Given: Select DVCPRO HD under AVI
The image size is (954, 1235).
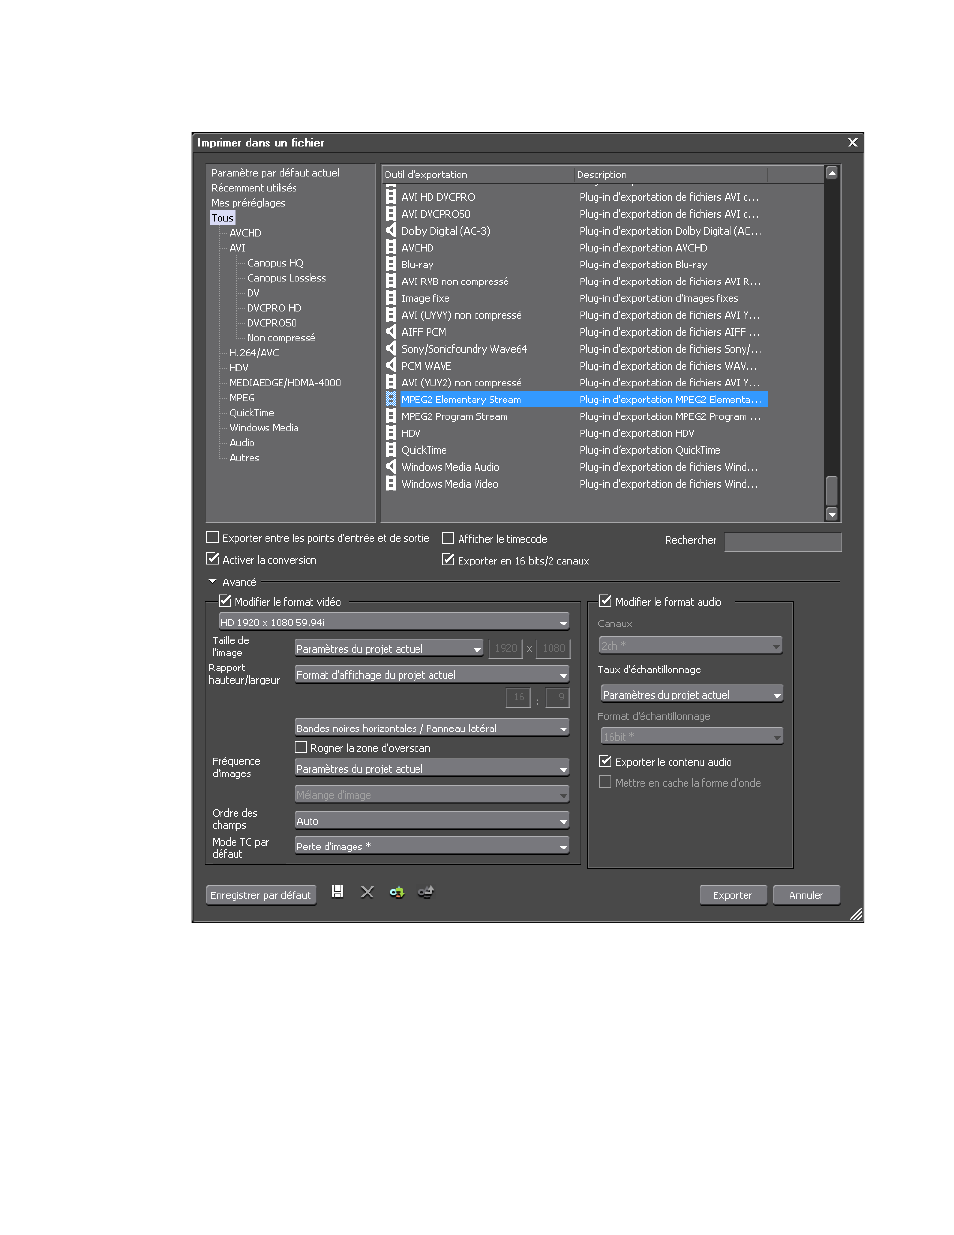Looking at the screenshot, I should click(x=274, y=308).
